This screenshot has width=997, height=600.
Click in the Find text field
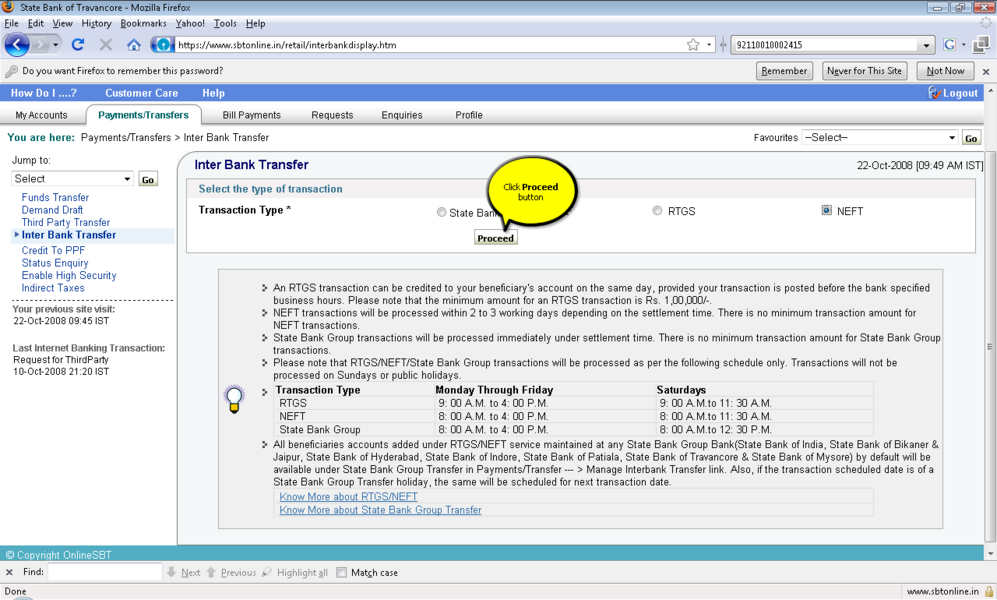[104, 573]
